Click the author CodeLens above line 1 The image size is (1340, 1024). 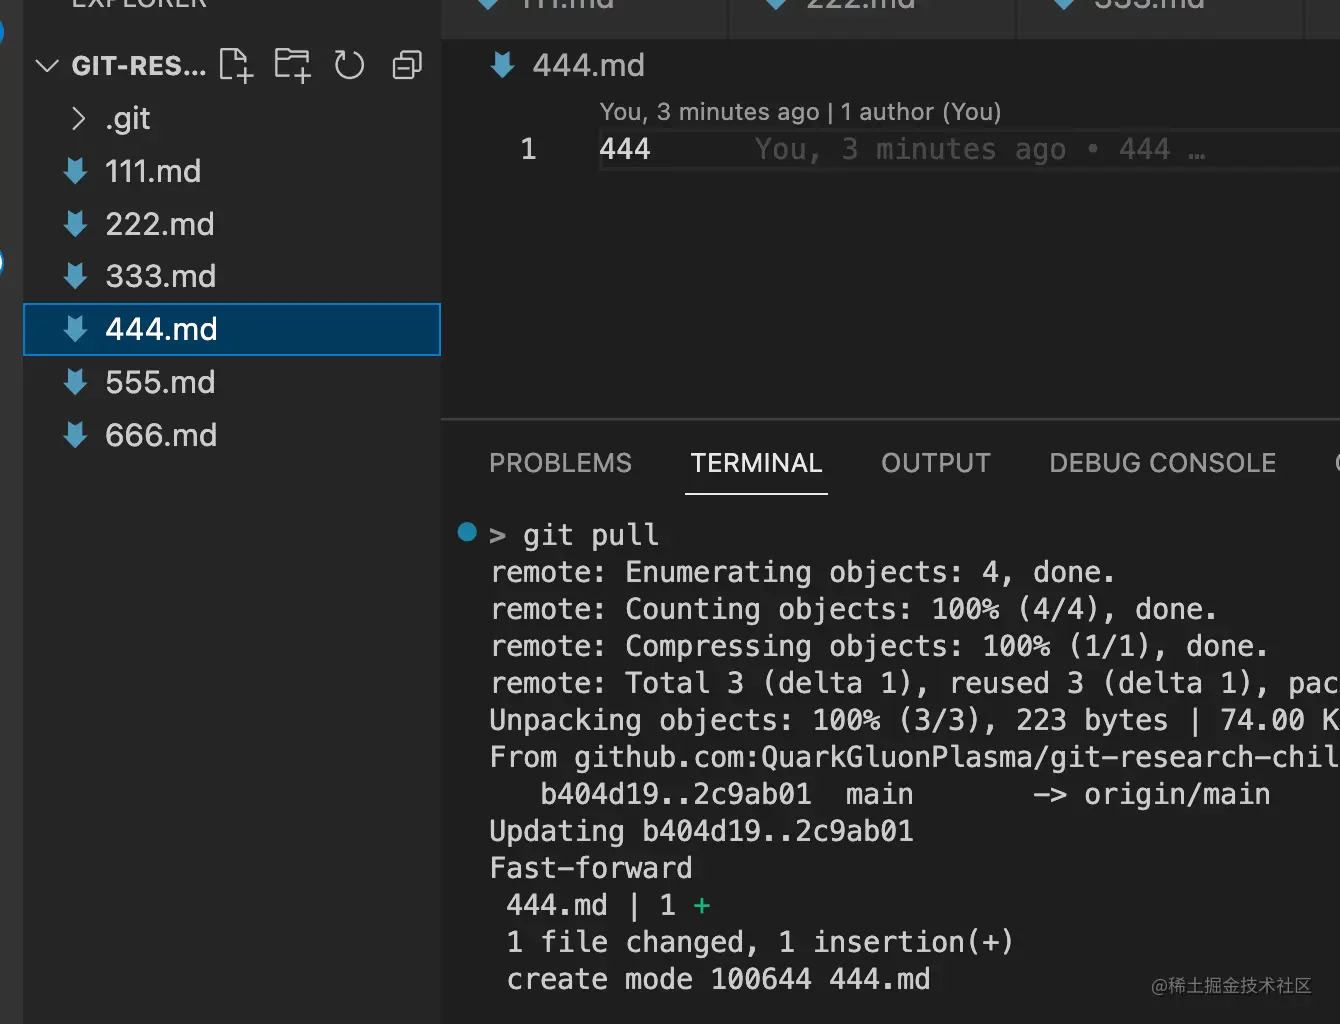pyautogui.click(x=800, y=112)
